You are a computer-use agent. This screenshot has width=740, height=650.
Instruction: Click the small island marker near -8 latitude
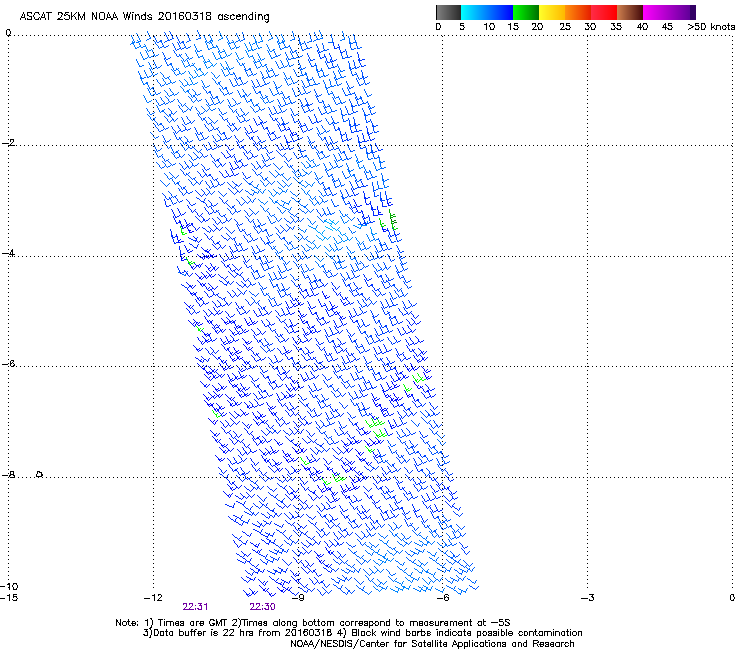click(40, 474)
